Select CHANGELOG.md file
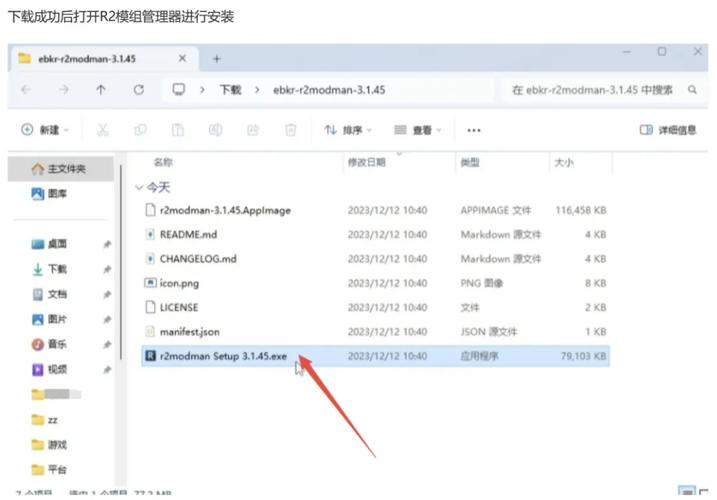The height and width of the screenshot is (500, 717). click(375, 259)
